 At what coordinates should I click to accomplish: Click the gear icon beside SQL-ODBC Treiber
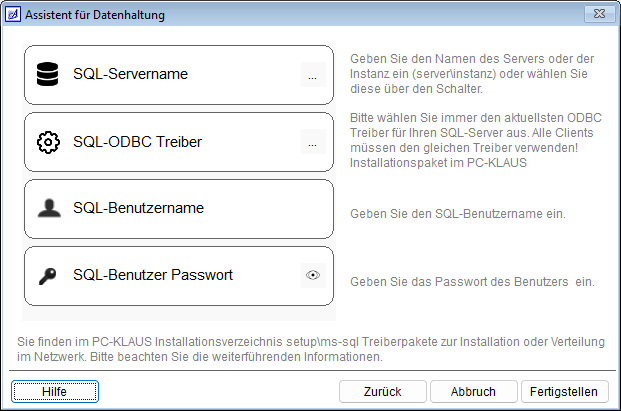(47, 142)
